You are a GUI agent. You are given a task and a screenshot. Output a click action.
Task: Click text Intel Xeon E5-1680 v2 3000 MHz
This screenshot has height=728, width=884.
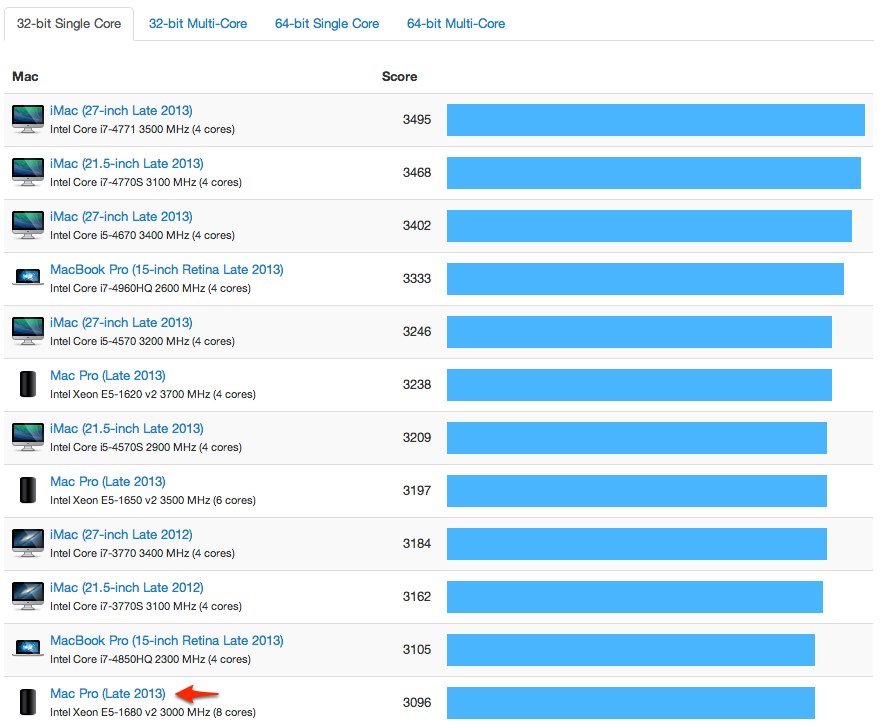[x=130, y=712]
